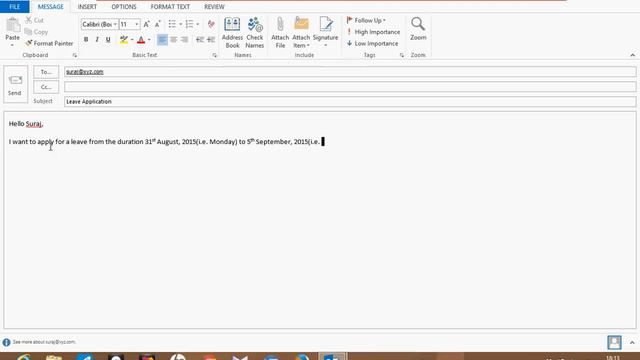Click the recipient suraj@xyz.com
The width and height of the screenshot is (640, 360).
(85, 71)
